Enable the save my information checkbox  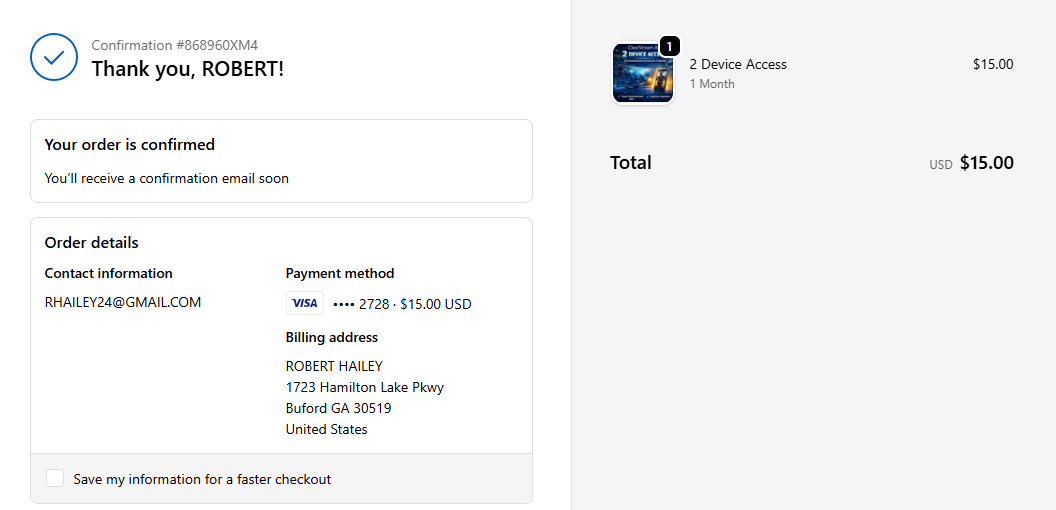[x=55, y=479]
